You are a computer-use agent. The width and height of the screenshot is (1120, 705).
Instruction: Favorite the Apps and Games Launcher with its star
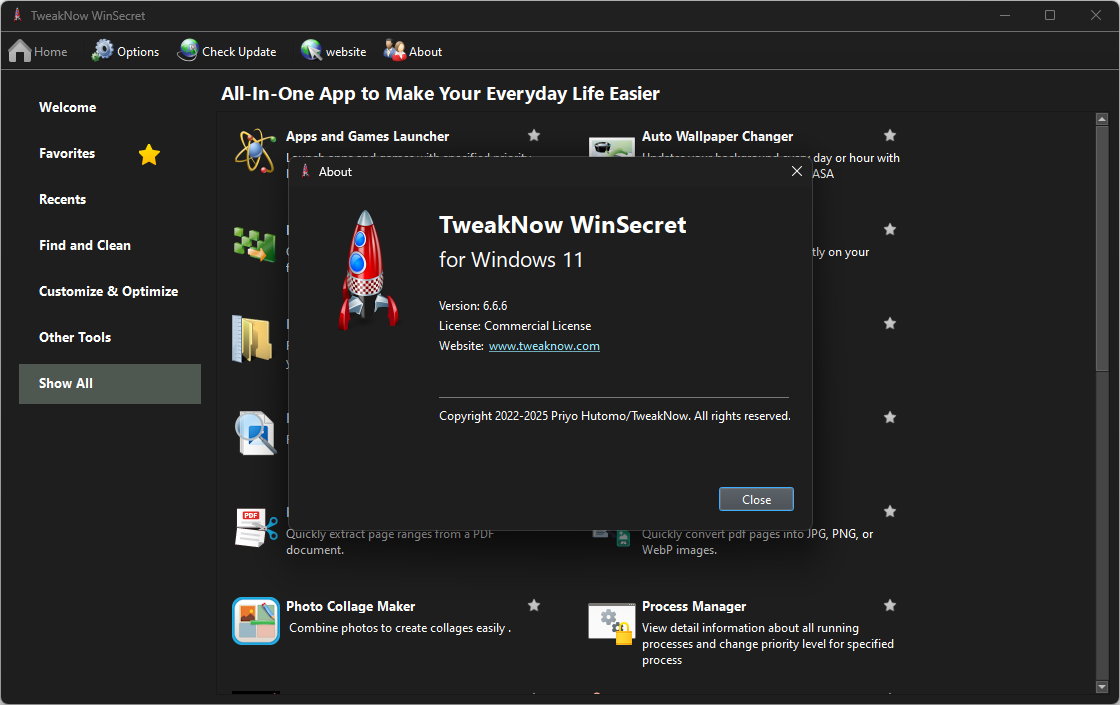pyautogui.click(x=534, y=135)
